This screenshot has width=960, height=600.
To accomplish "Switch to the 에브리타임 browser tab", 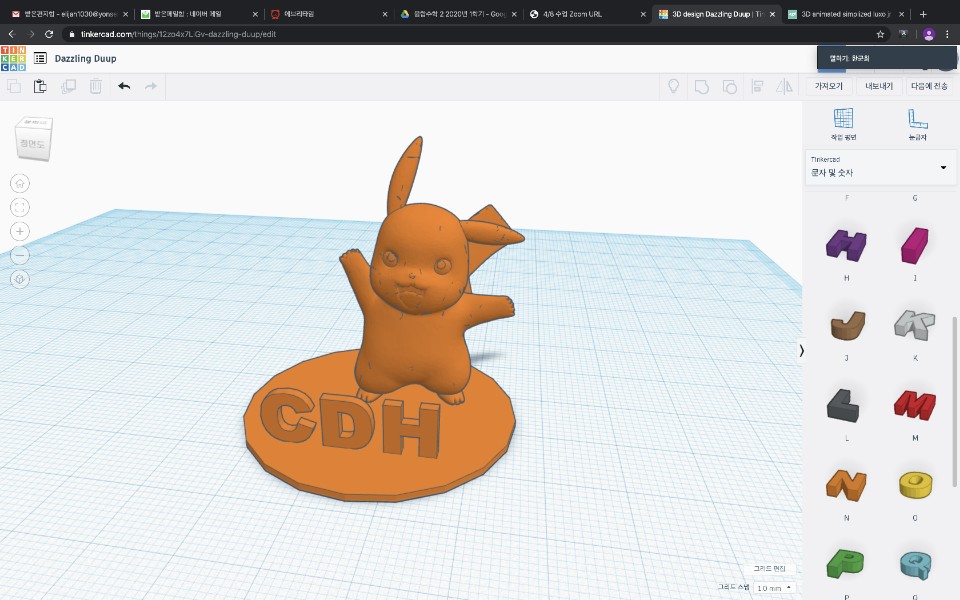I will pos(328,14).
